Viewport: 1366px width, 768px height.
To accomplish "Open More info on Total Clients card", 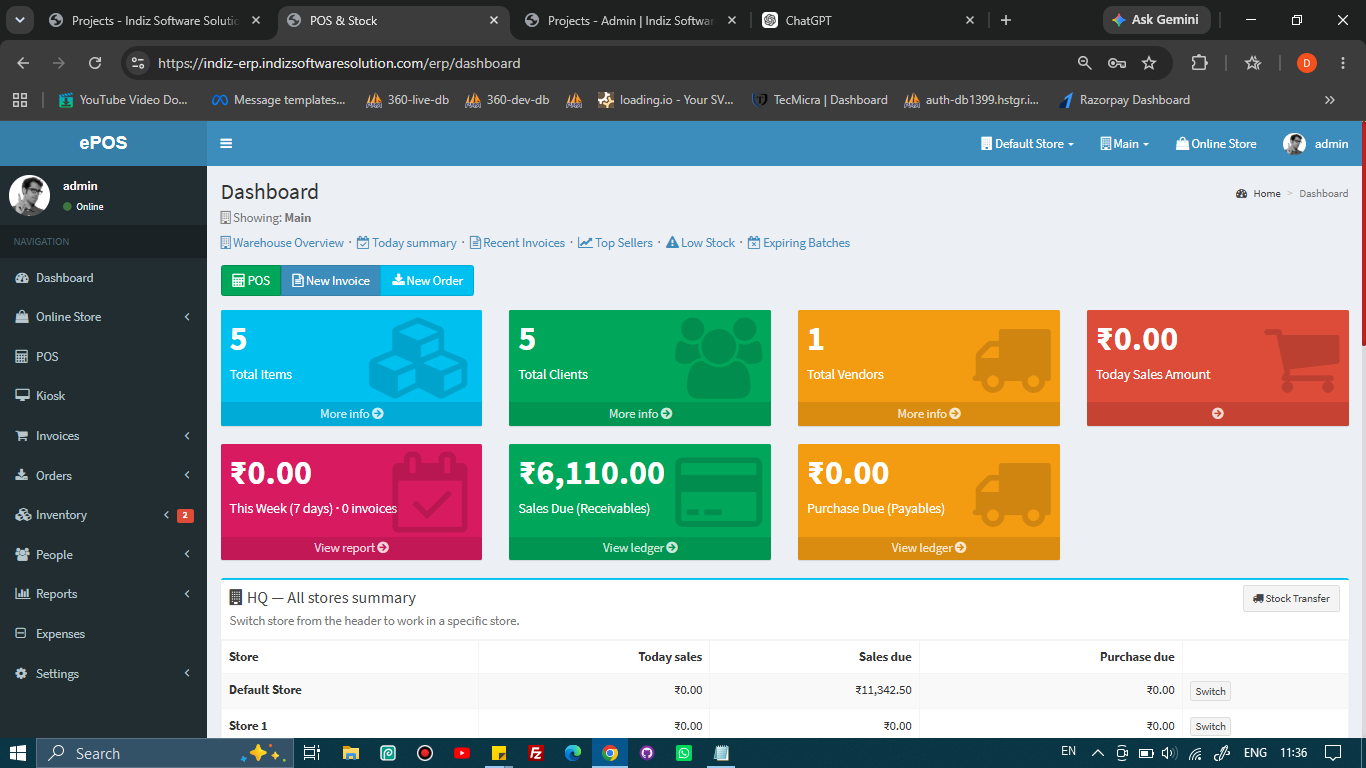I will (640, 414).
